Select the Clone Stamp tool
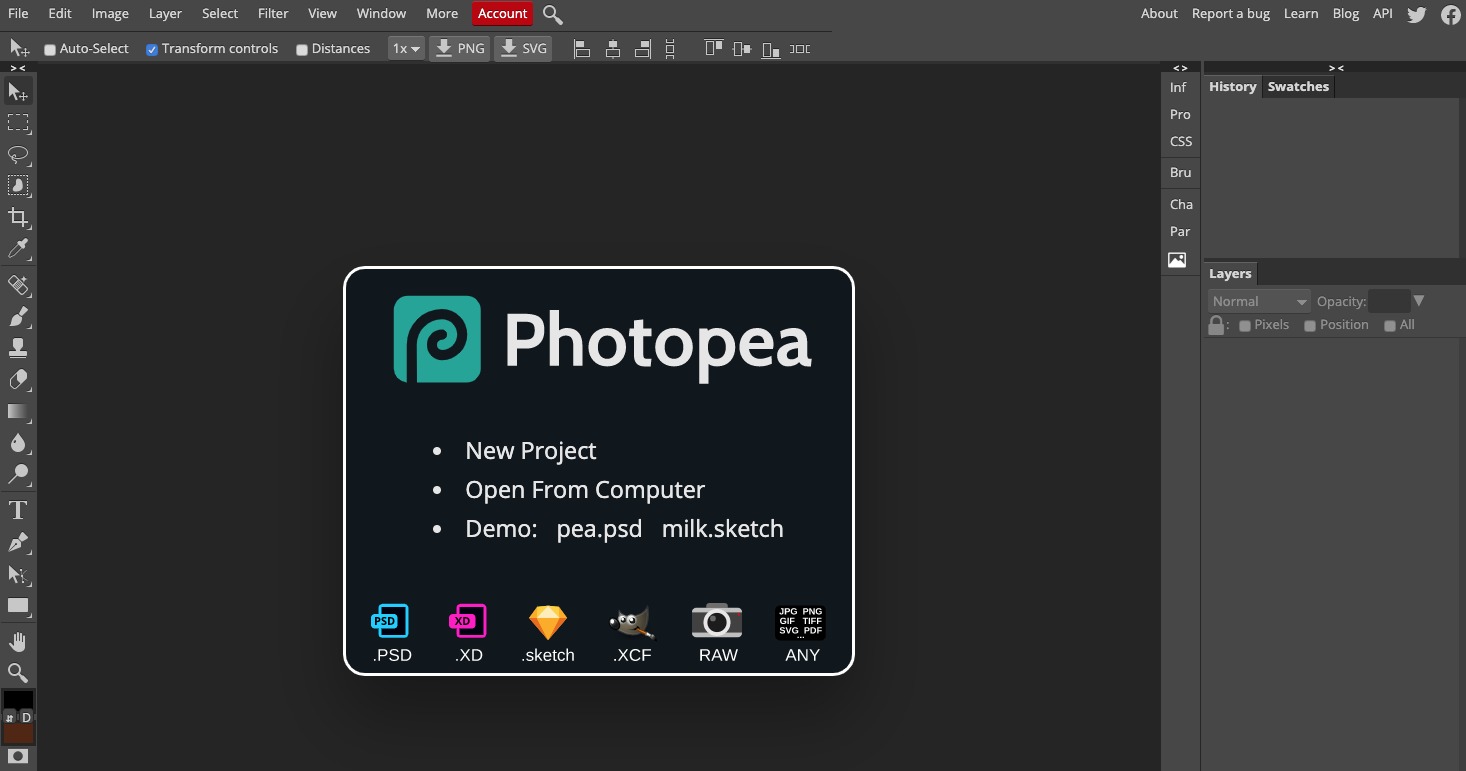 (x=18, y=348)
